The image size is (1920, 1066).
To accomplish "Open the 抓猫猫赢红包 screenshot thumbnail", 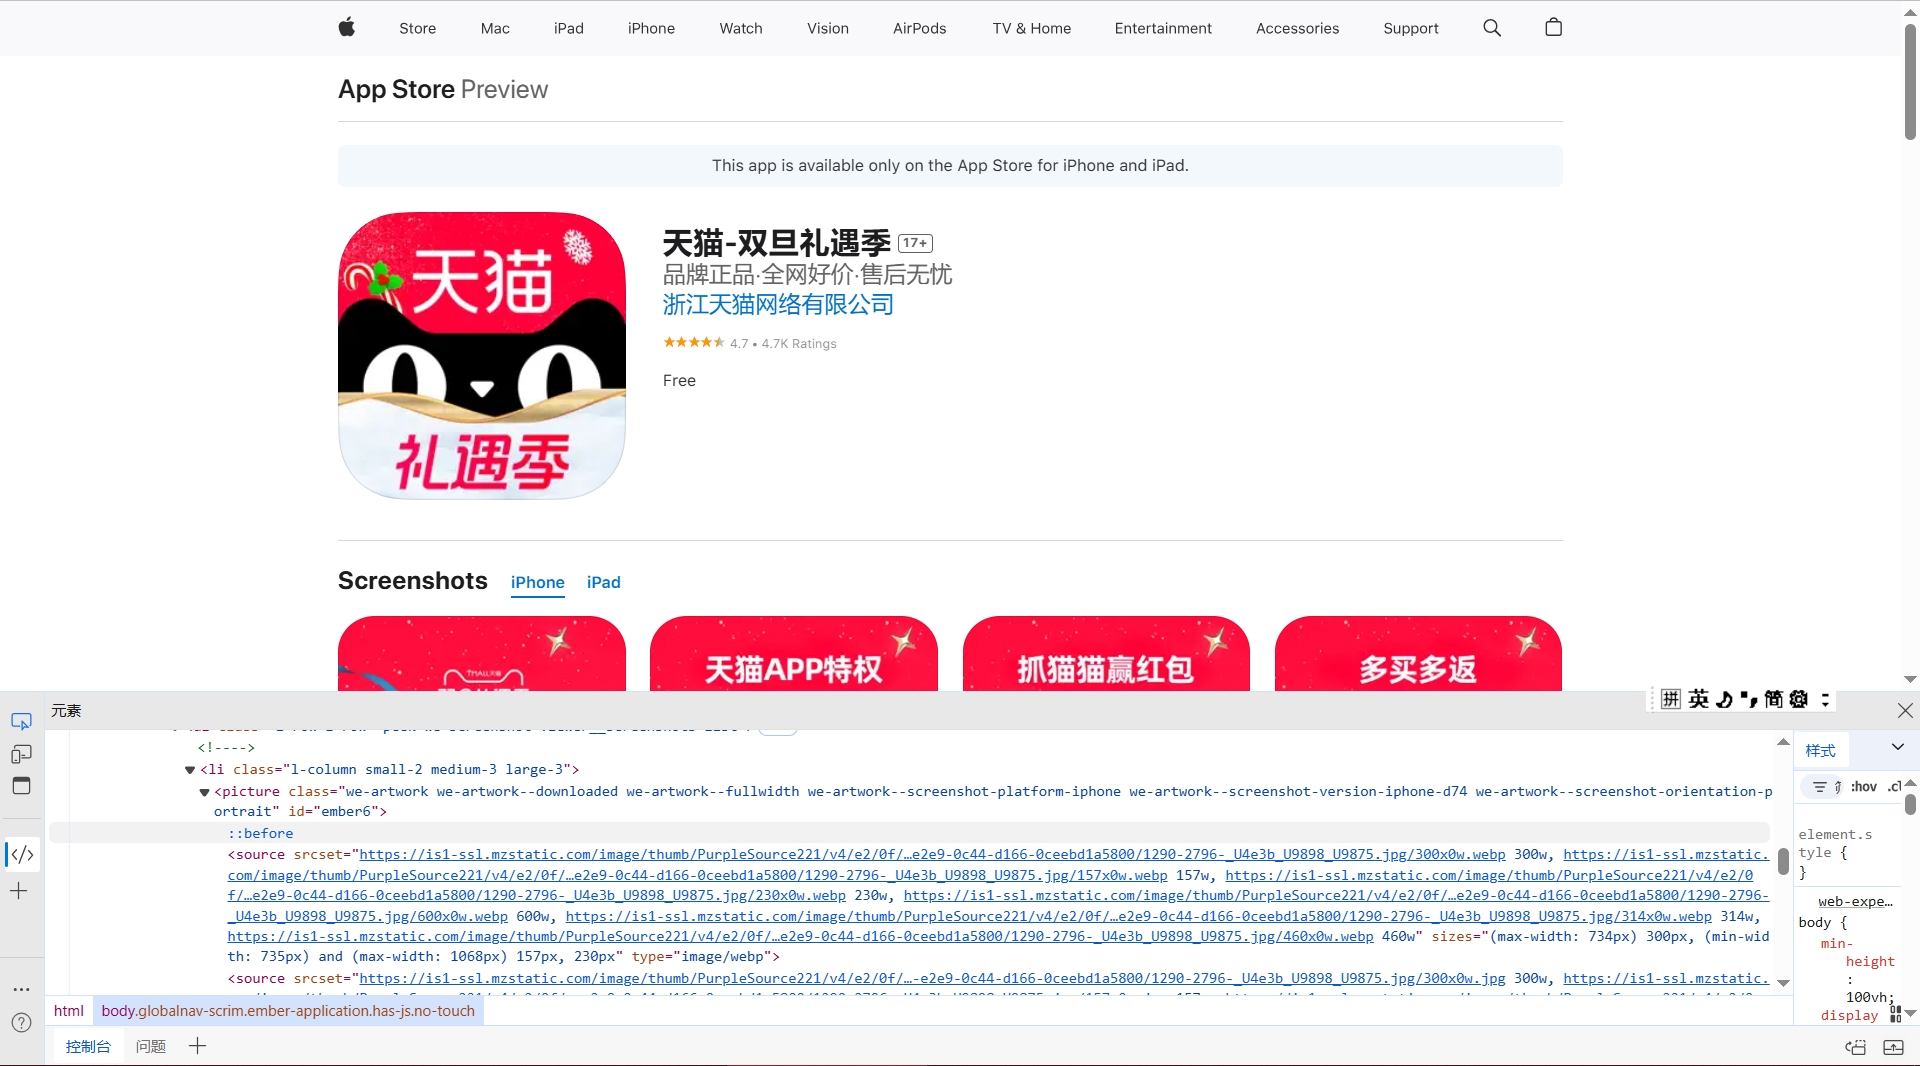I will (x=1106, y=653).
